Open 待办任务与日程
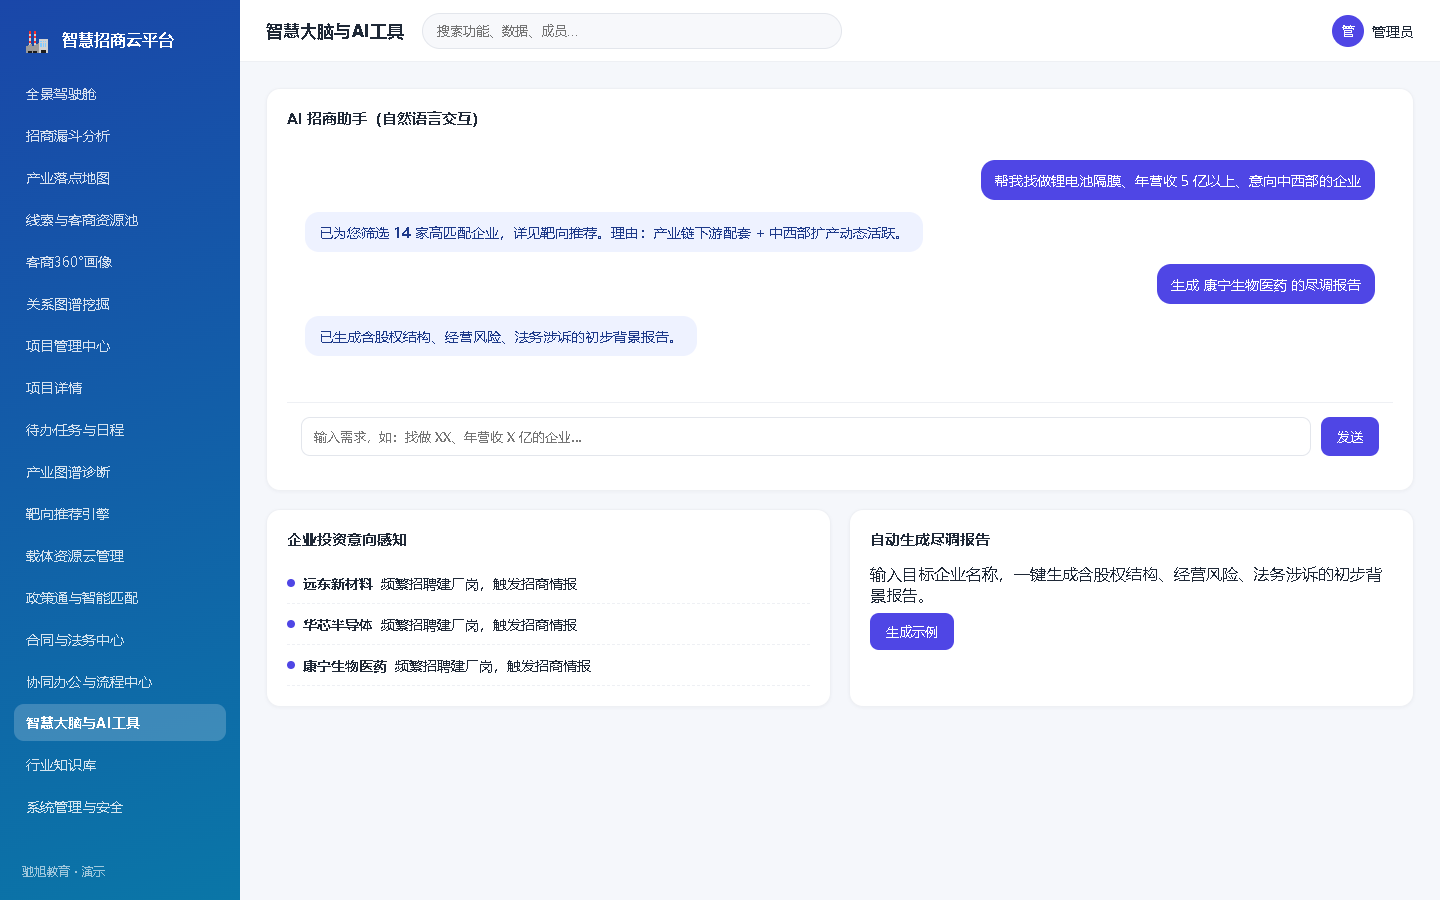1440x900 pixels. click(x=120, y=430)
